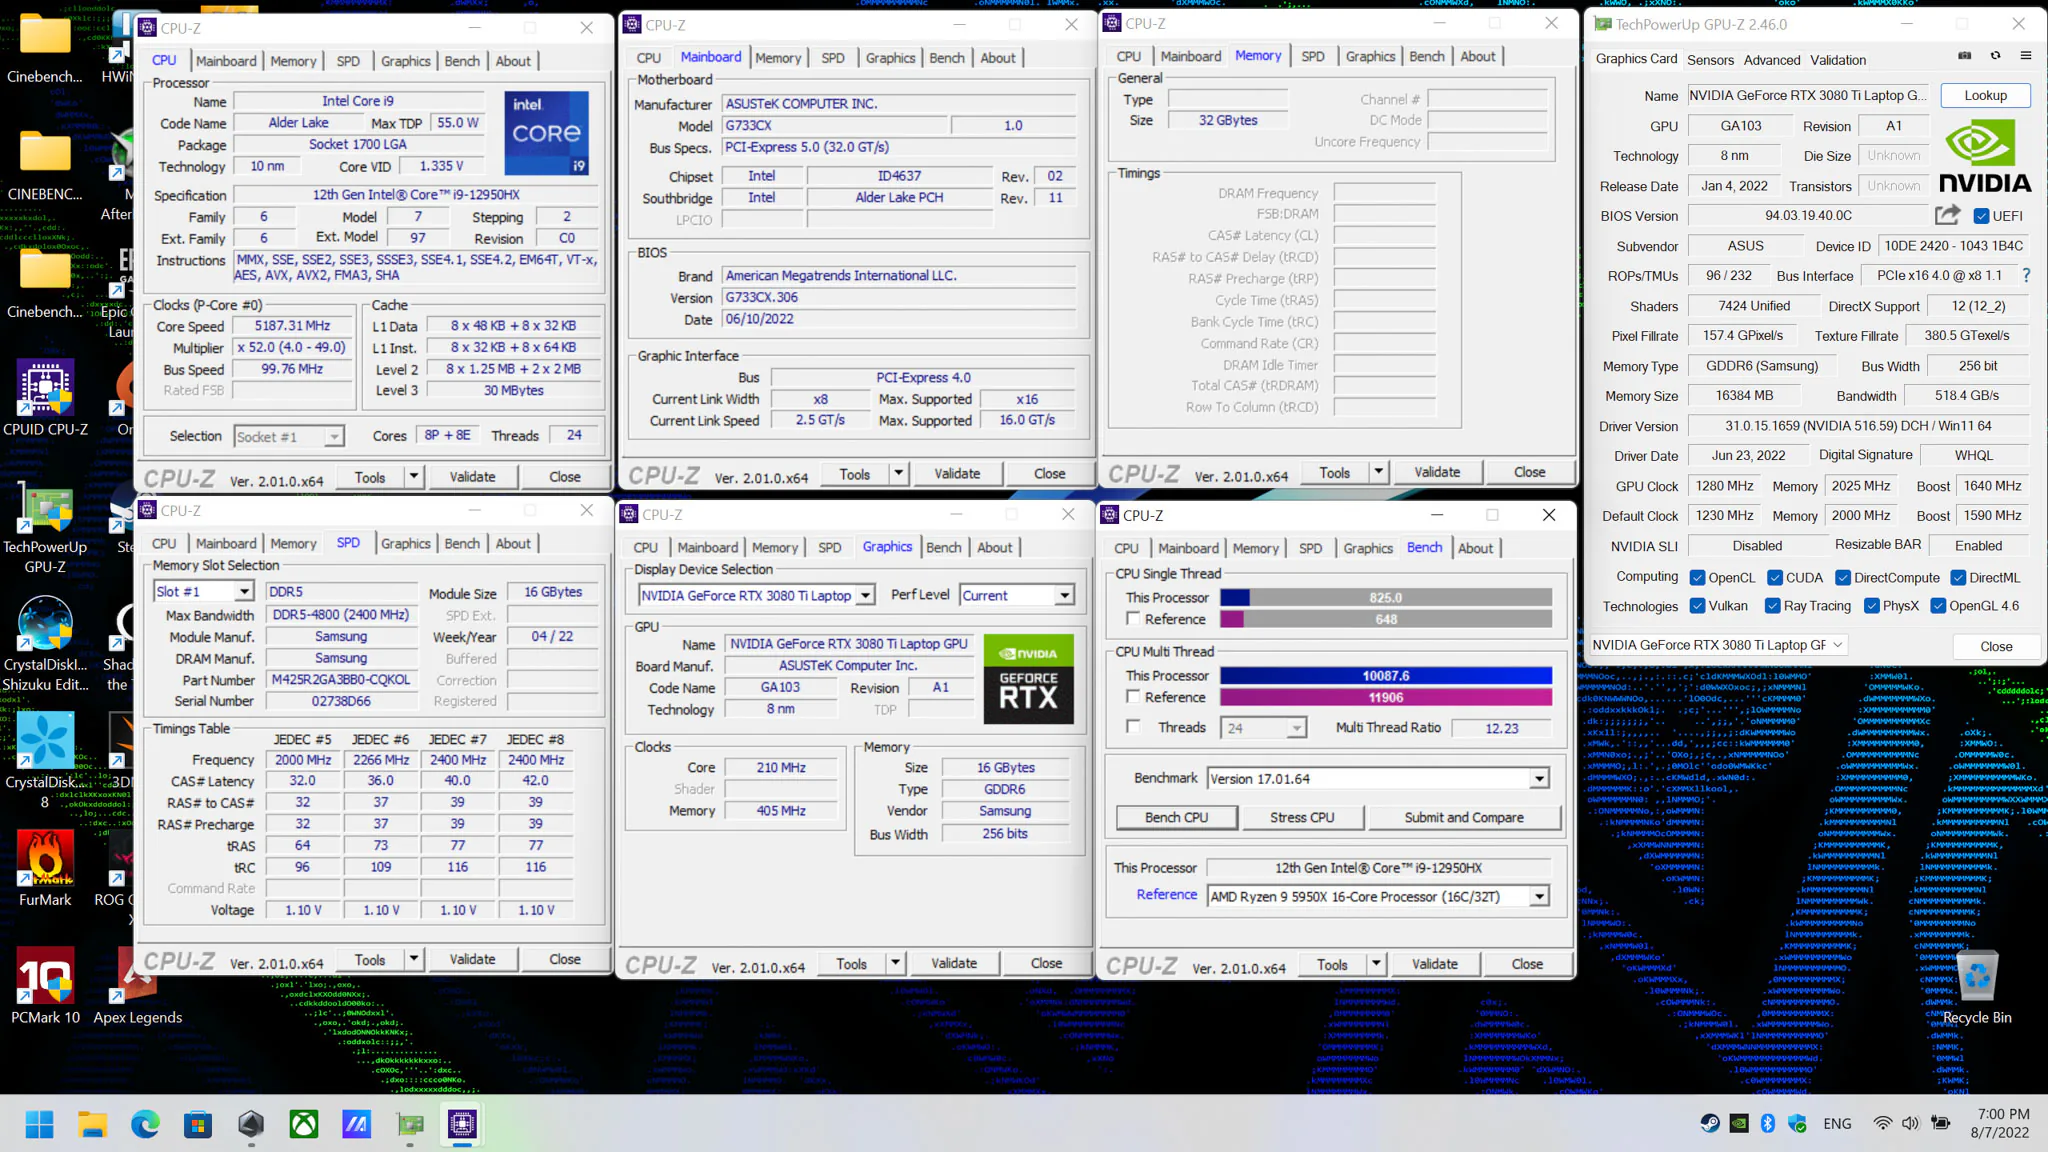Click GPU-Z refresh icon

click(x=1995, y=56)
